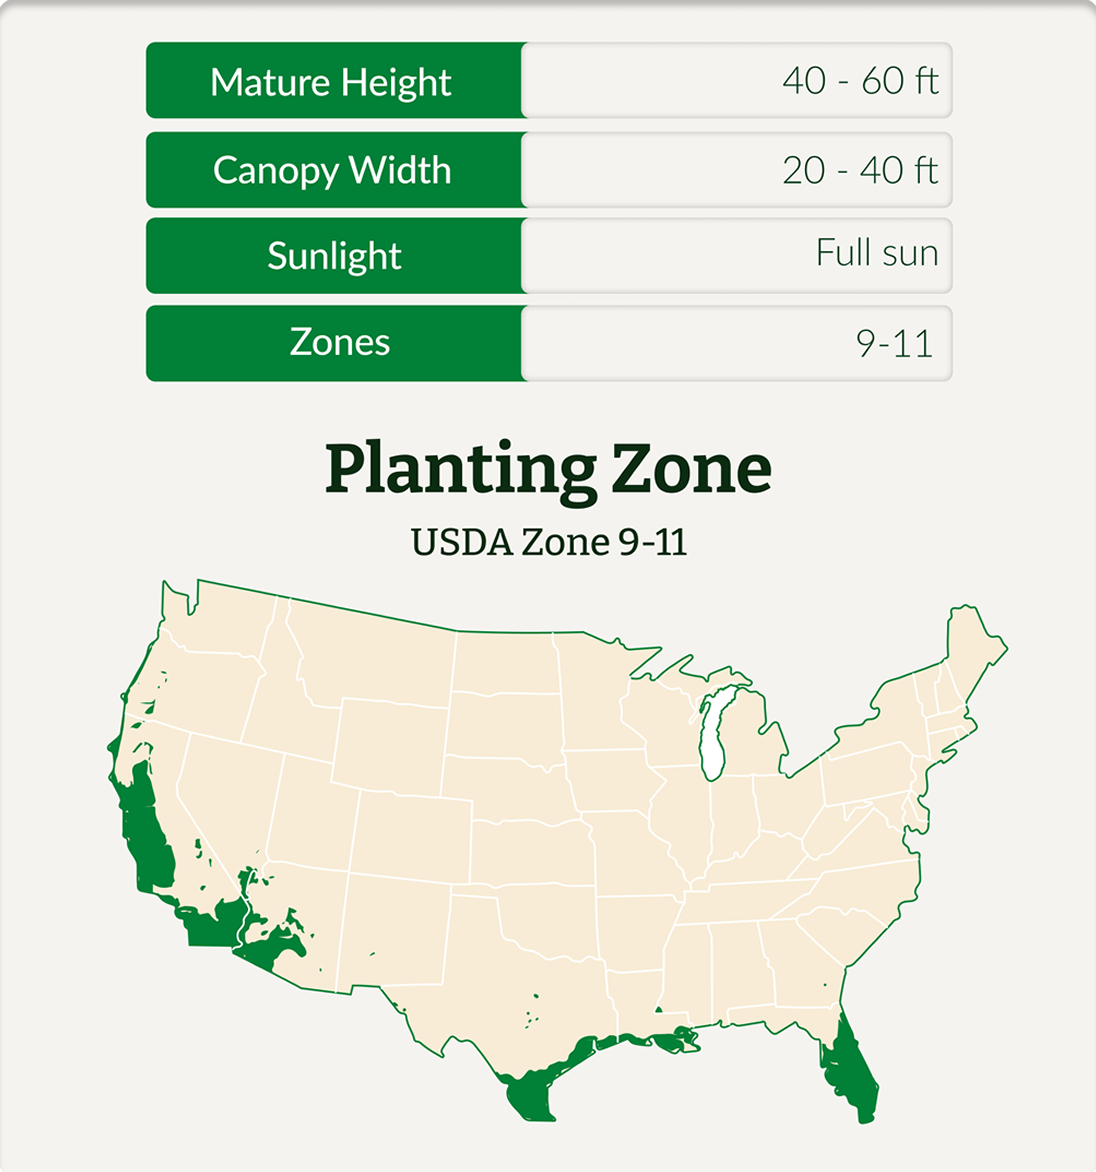Click the Sunlight label
1096x1172 pixels.
(334, 256)
